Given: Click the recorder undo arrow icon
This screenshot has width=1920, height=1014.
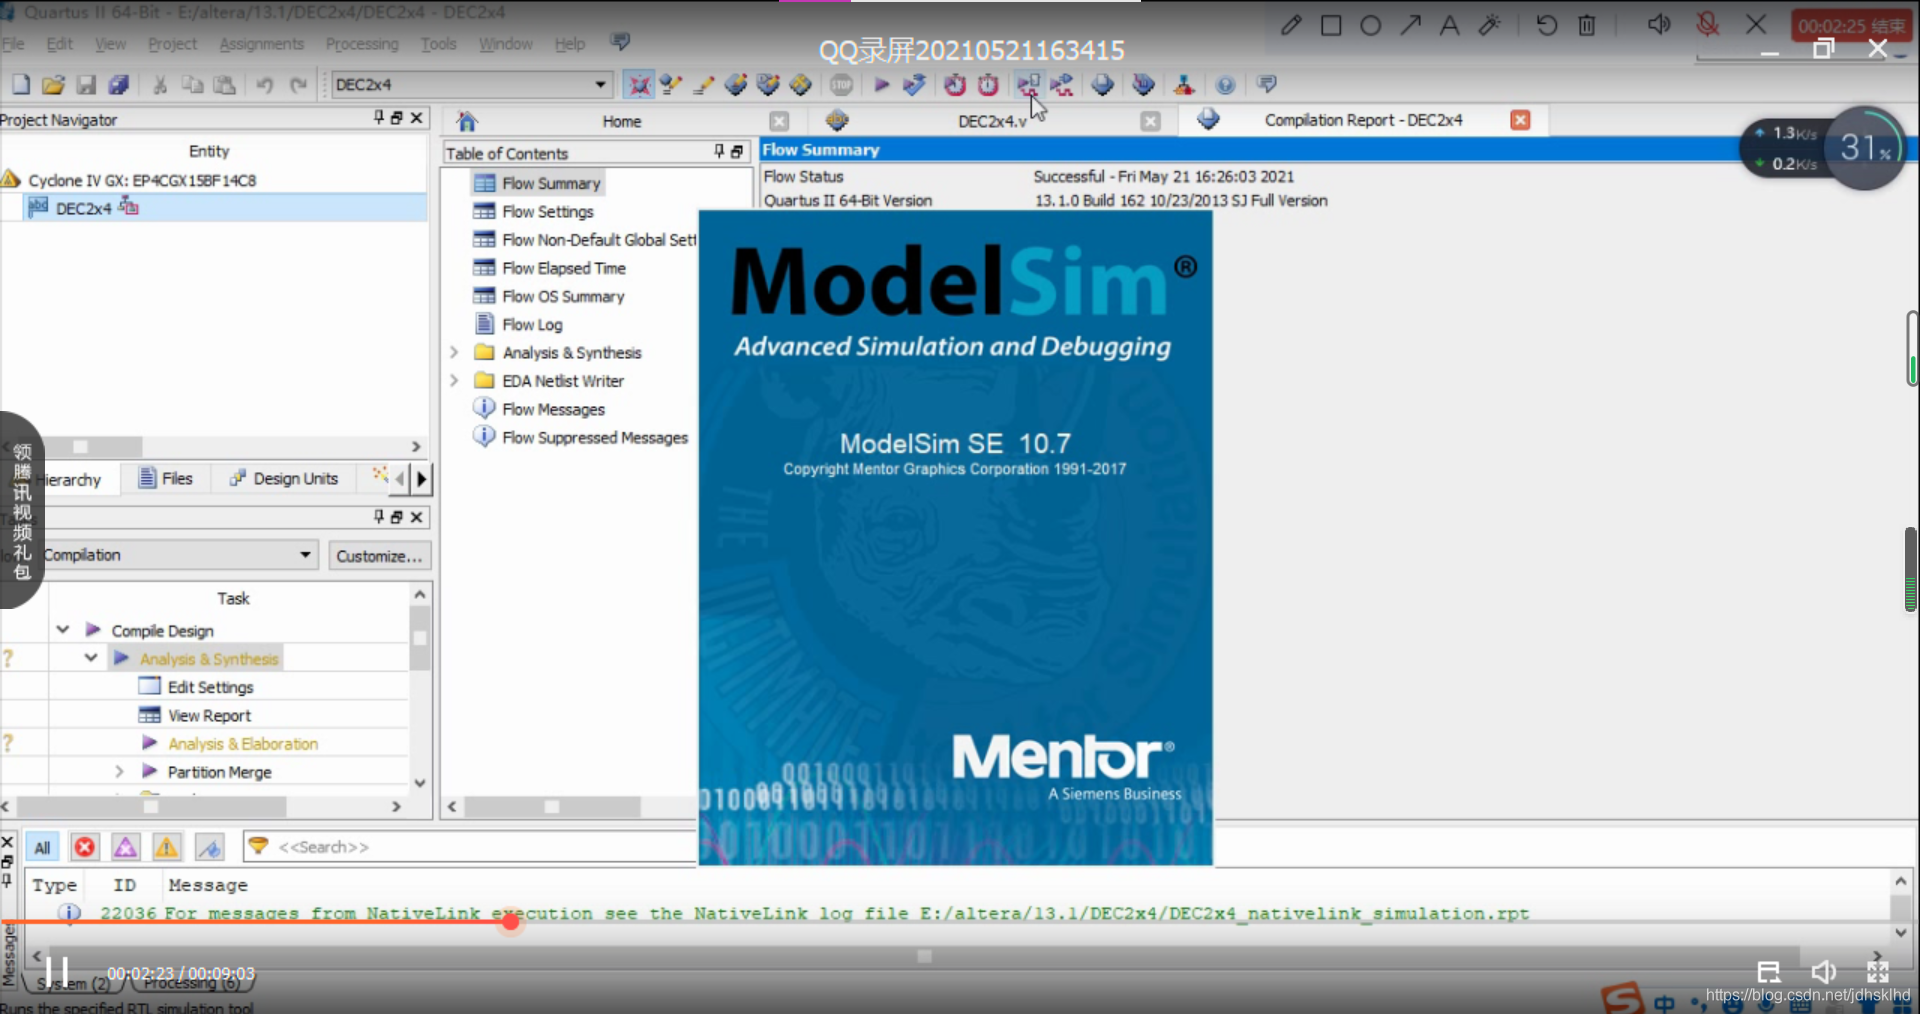Looking at the screenshot, I should [1546, 25].
